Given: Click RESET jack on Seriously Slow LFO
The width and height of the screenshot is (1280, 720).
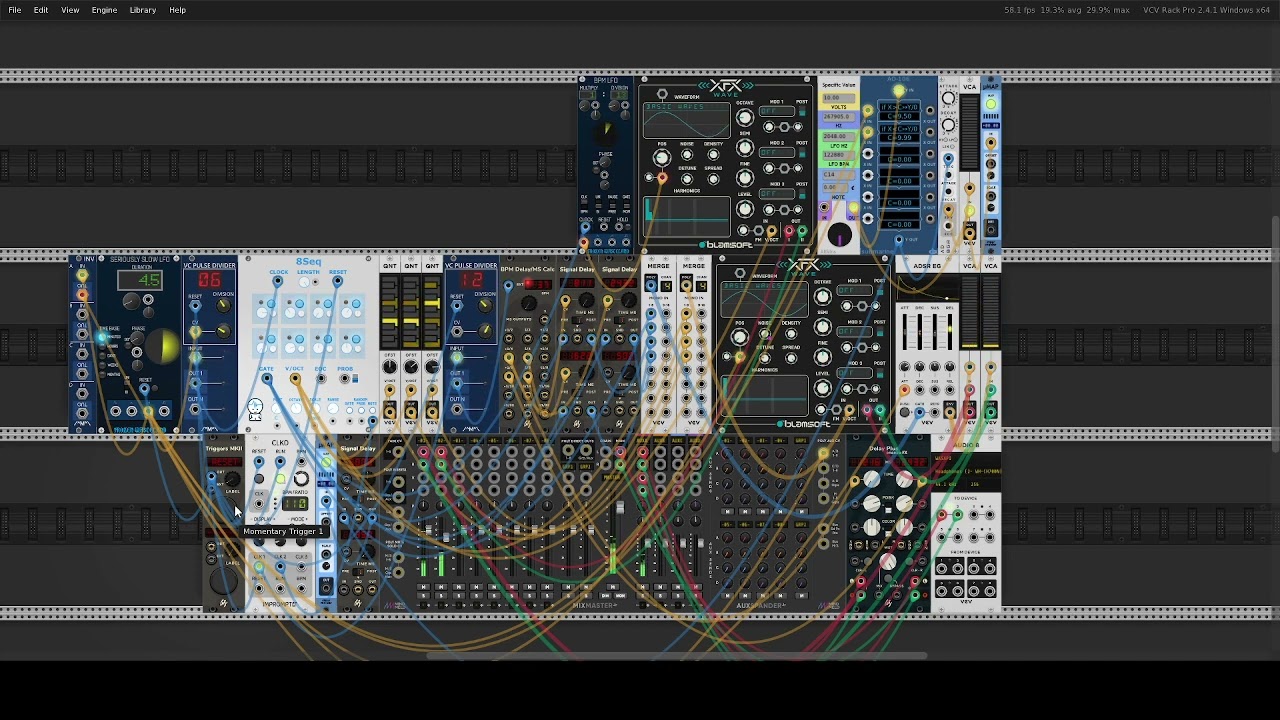Looking at the screenshot, I should point(145,388).
